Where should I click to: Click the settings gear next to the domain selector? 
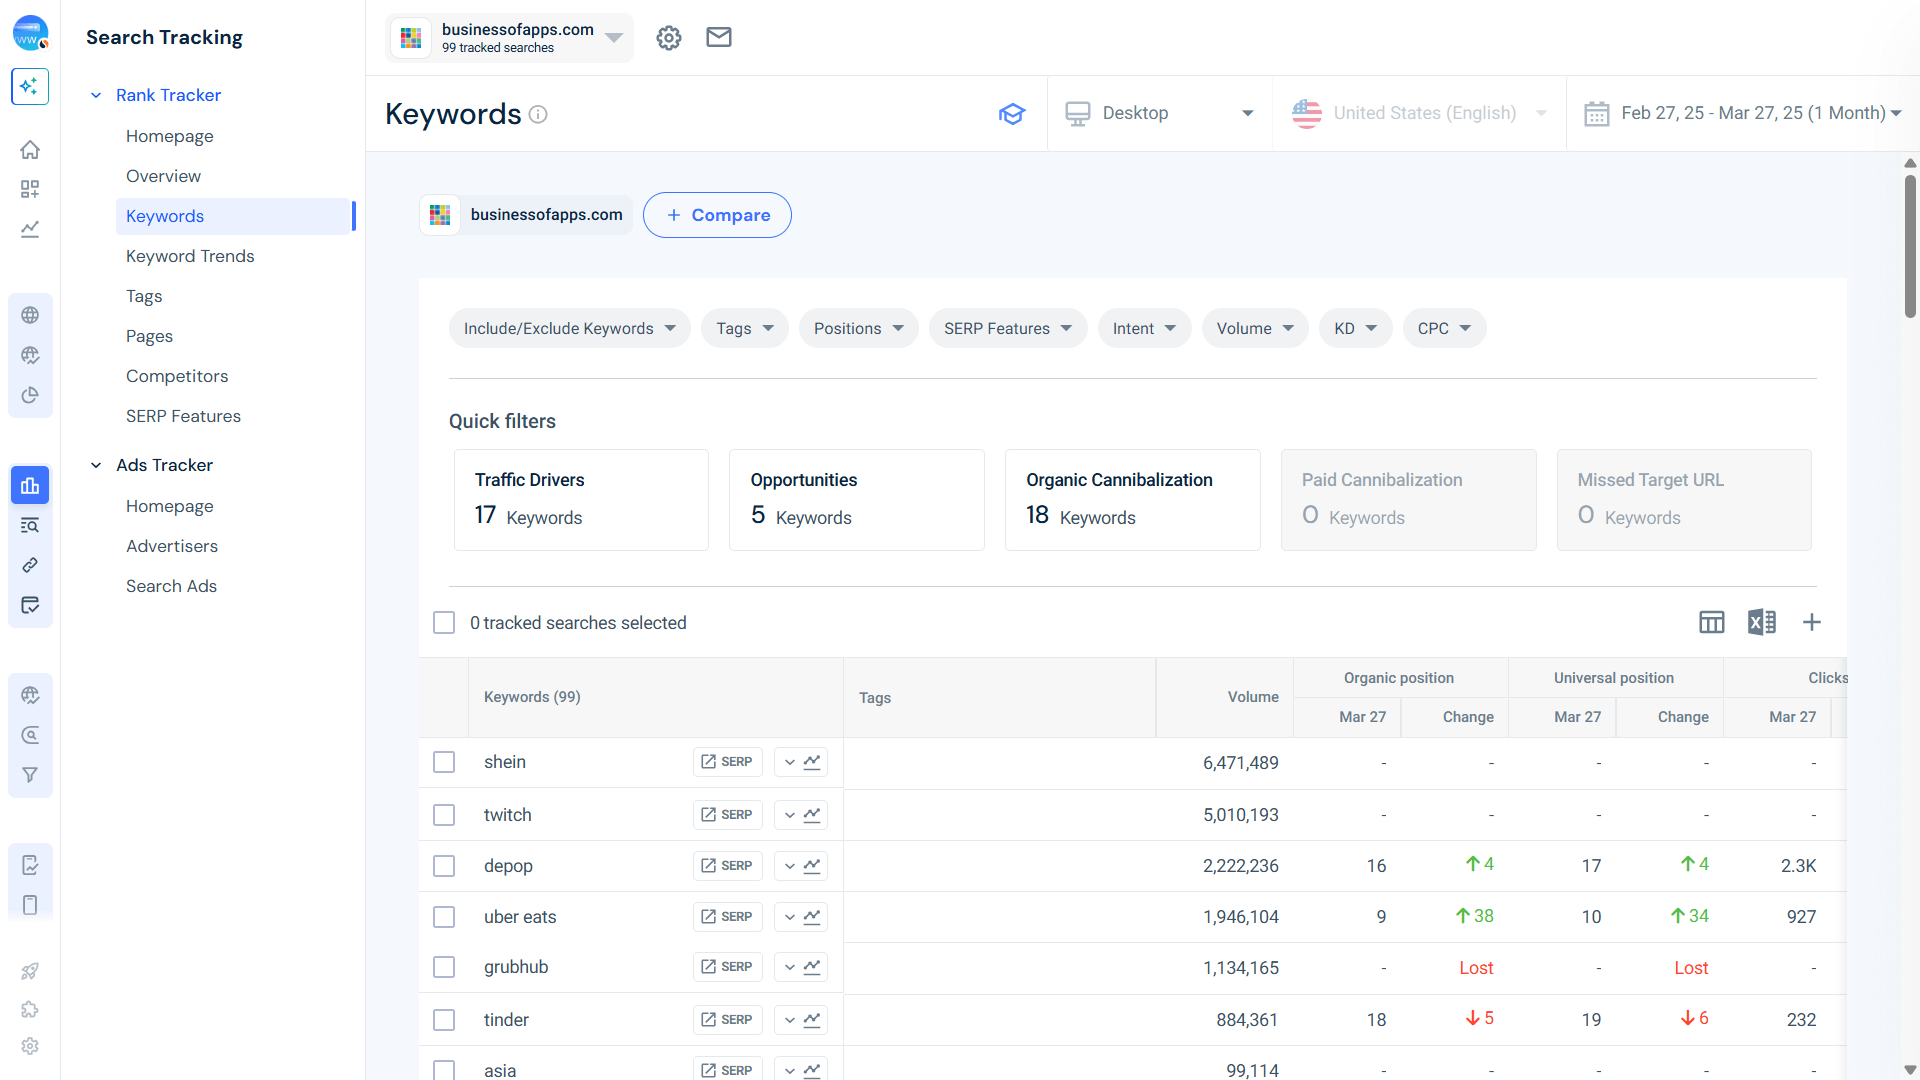[668, 38]
